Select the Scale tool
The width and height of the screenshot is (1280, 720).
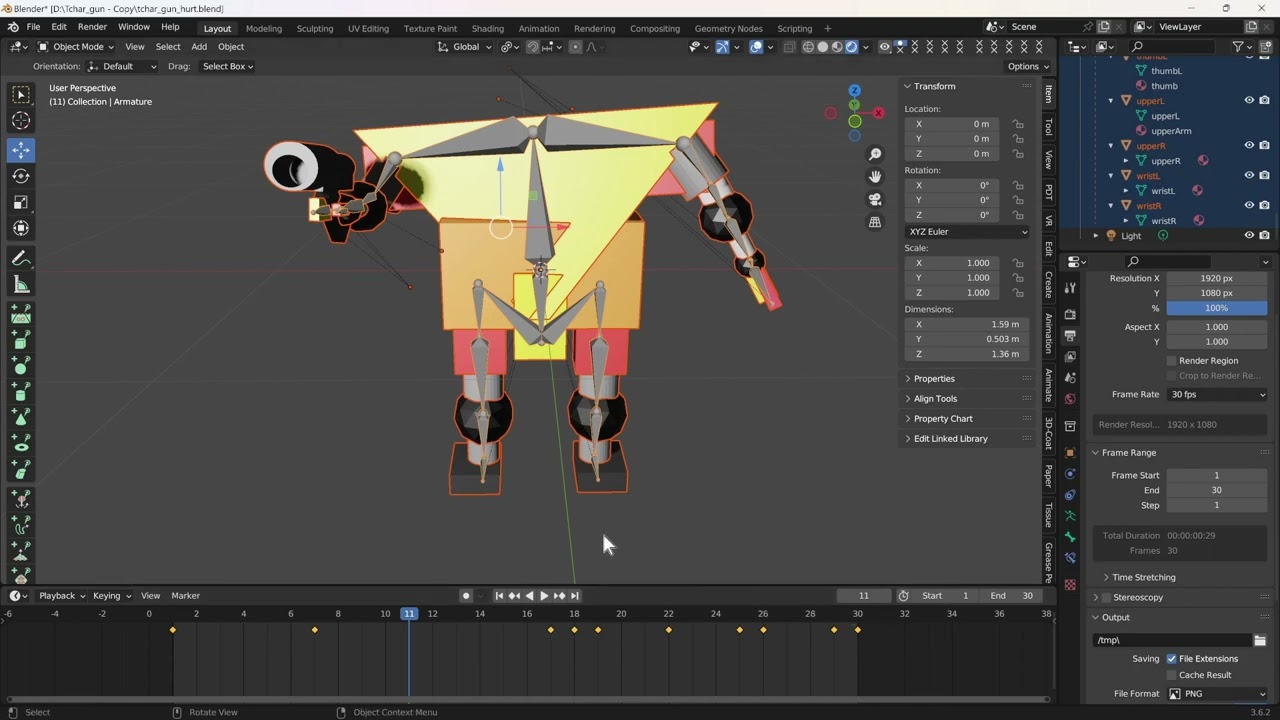[x=21, y=202]
